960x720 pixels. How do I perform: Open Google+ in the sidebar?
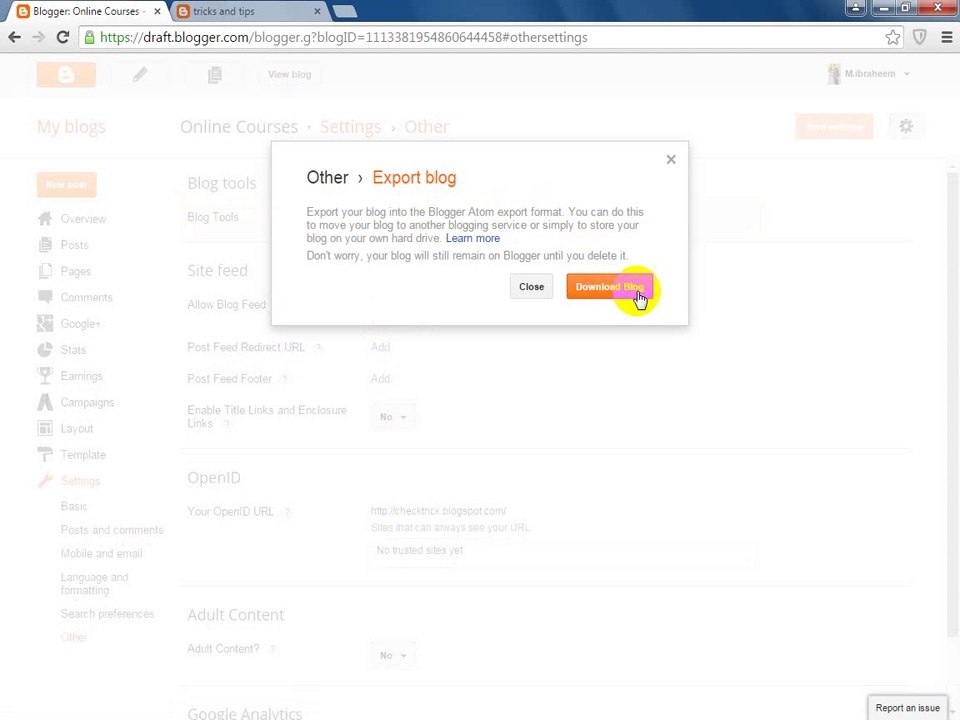pyautogui.click(x=80, y=324)
